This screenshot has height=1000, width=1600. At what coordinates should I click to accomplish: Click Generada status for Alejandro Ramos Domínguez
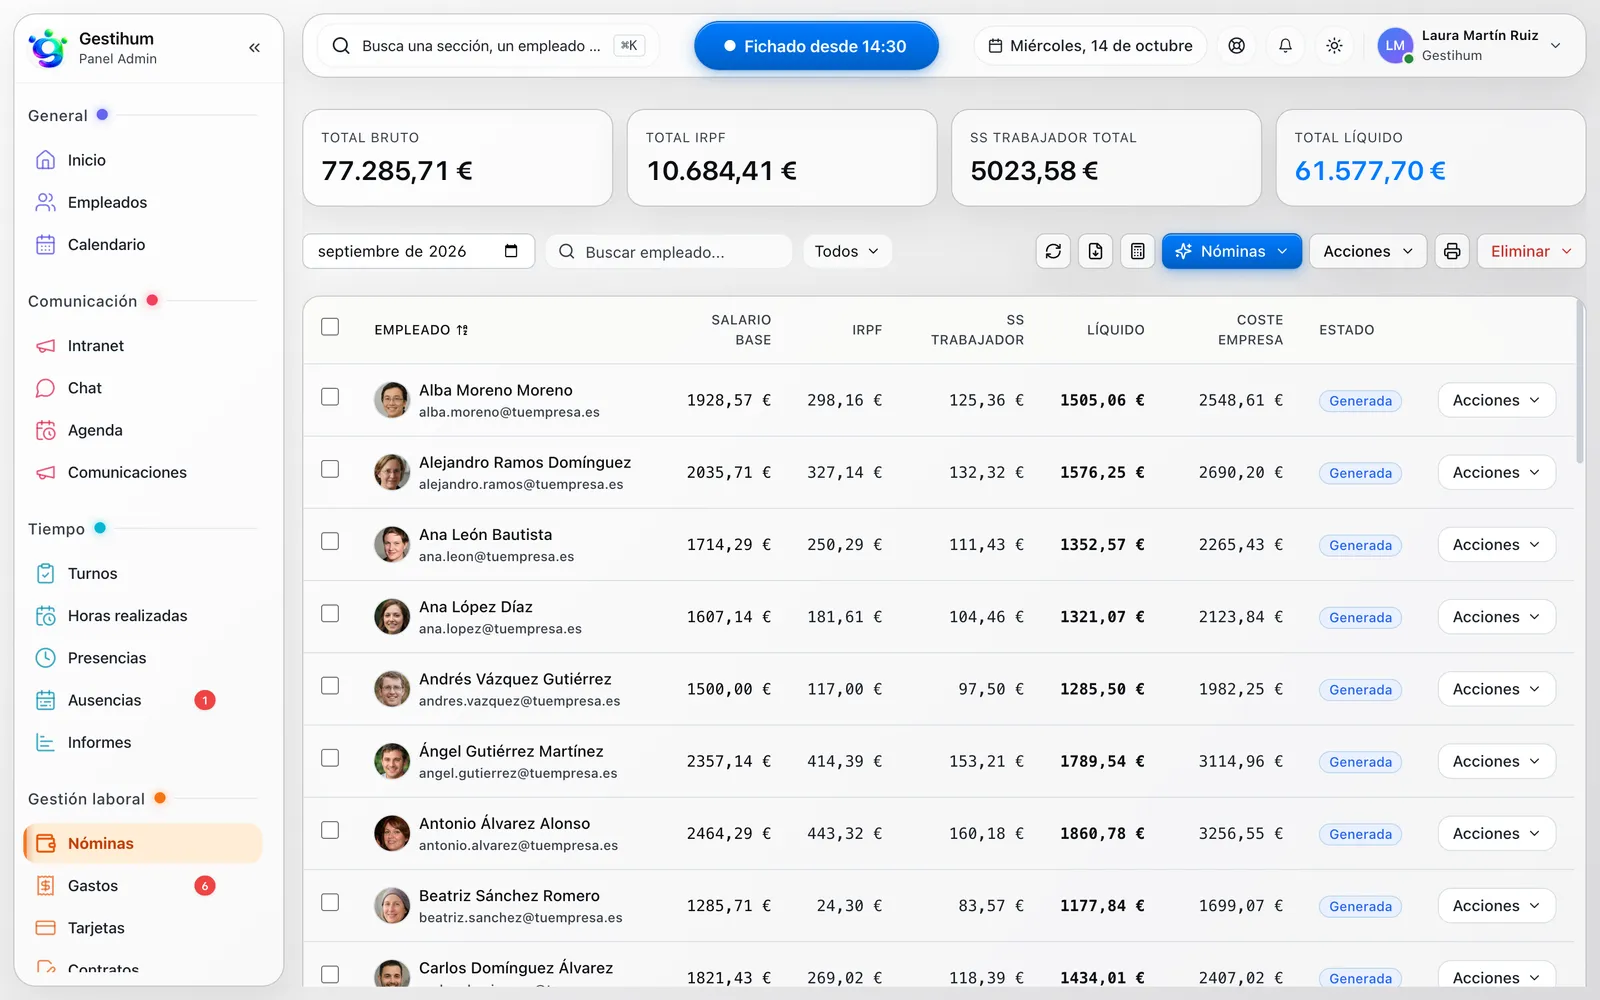coord(1360,473)
